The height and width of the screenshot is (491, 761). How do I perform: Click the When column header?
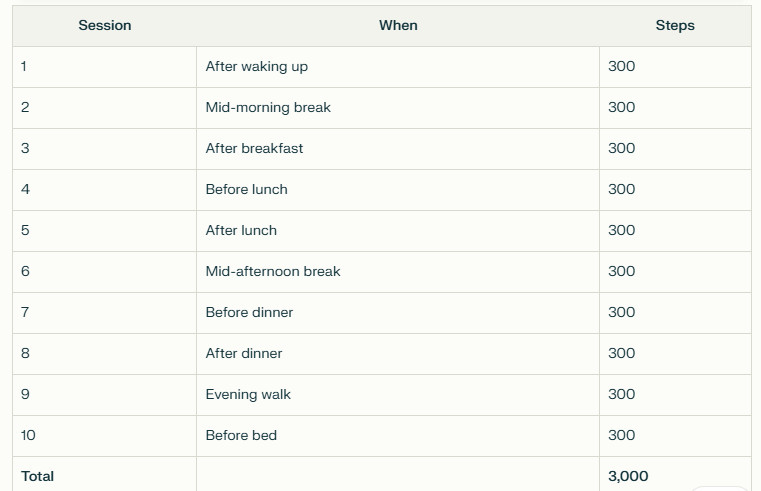(398, 26)
